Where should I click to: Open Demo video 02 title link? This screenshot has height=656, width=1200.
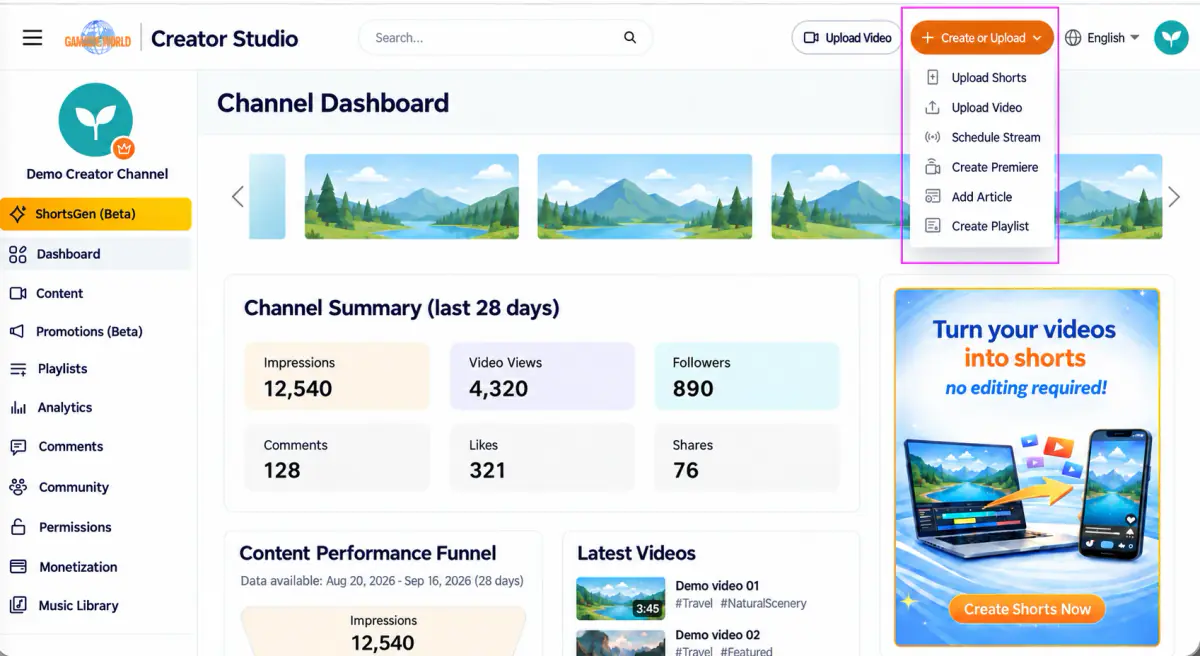pyautogui.click(x=717, y=635)
